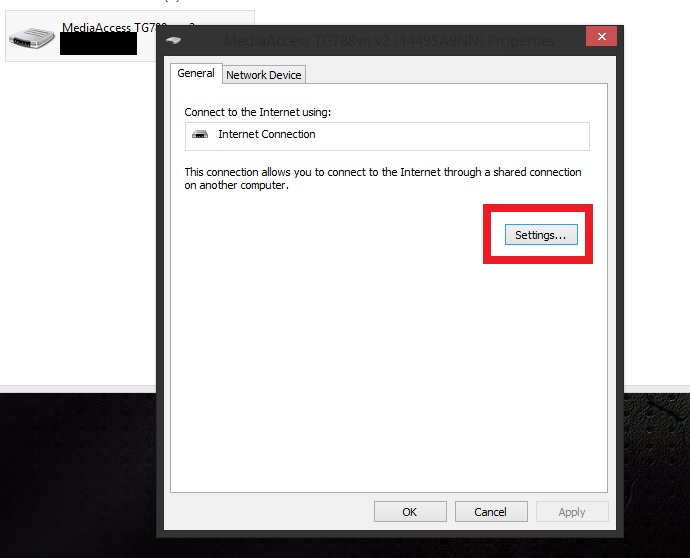
Task: Confirm with the OK button
Action: pos(410,511)
